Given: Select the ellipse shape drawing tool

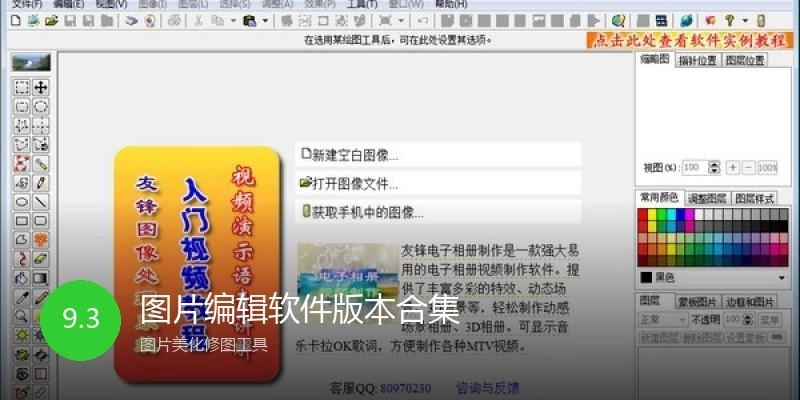Looking at the screenshot, I should point(22,202).
